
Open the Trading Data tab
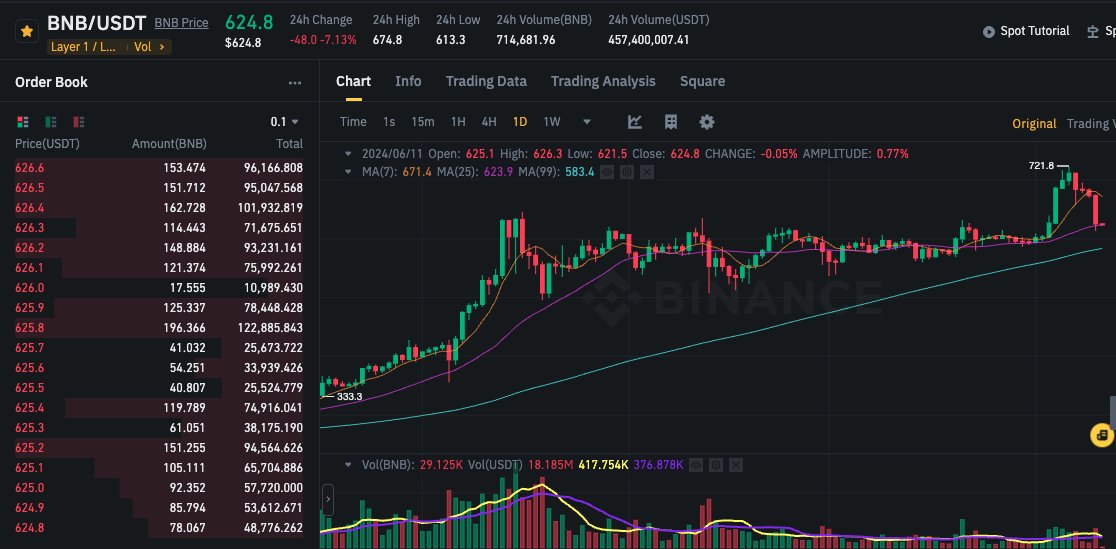tap(486, 81)
